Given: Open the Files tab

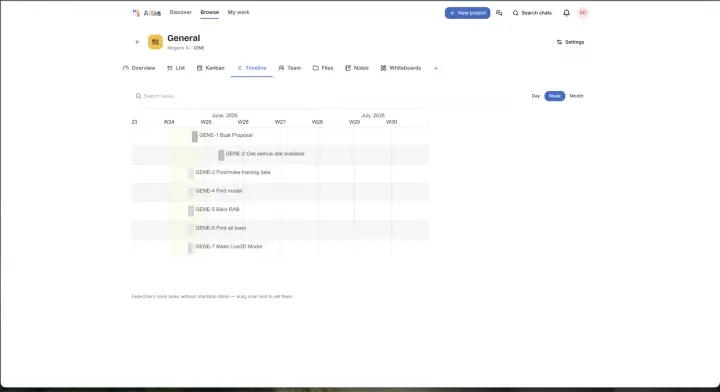Looking at the screenshot, I should (x=323, y=68).
